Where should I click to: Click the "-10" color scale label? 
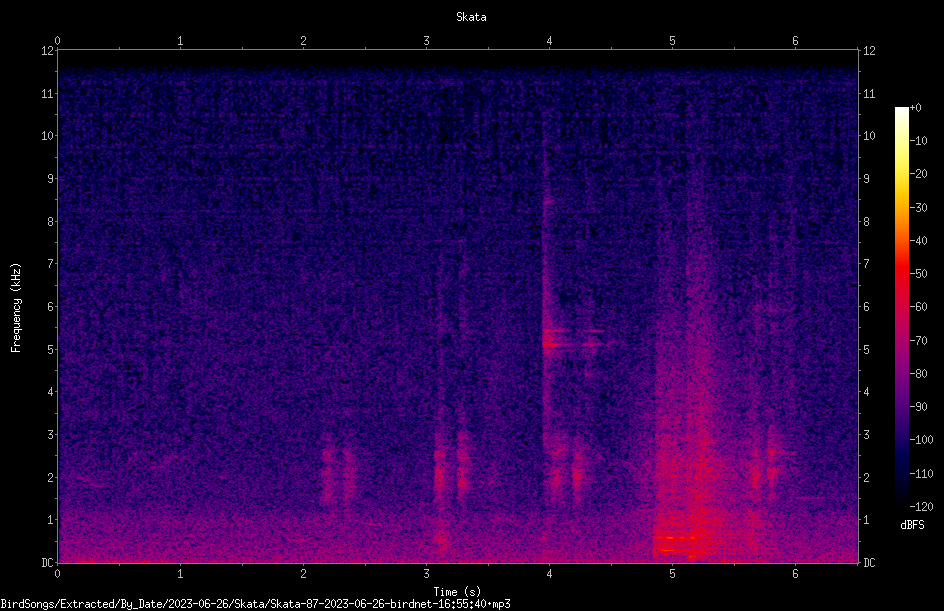pyautogui.click(x=919, y=141)
